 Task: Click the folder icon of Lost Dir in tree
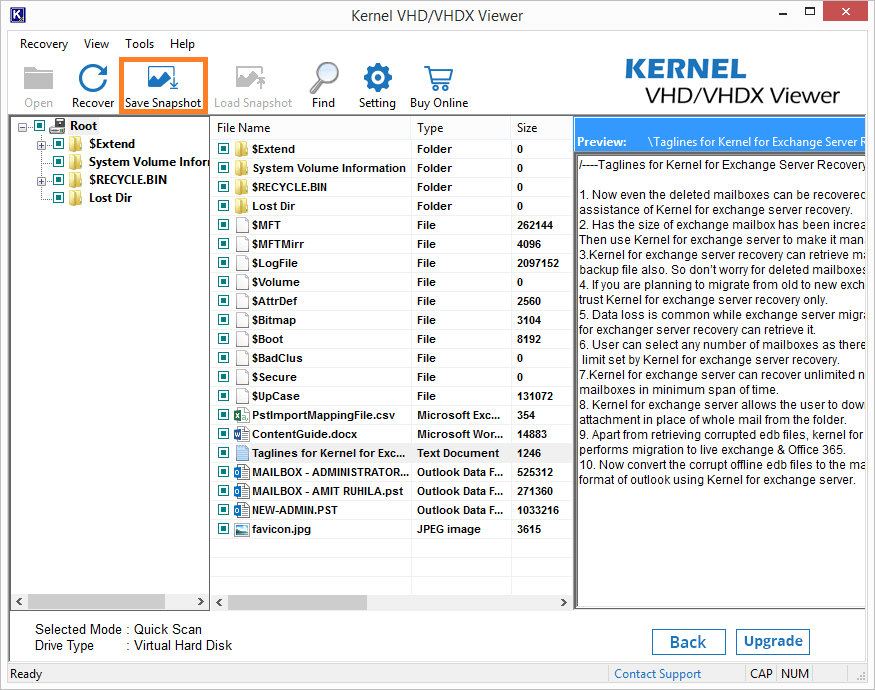pos(75,198)
